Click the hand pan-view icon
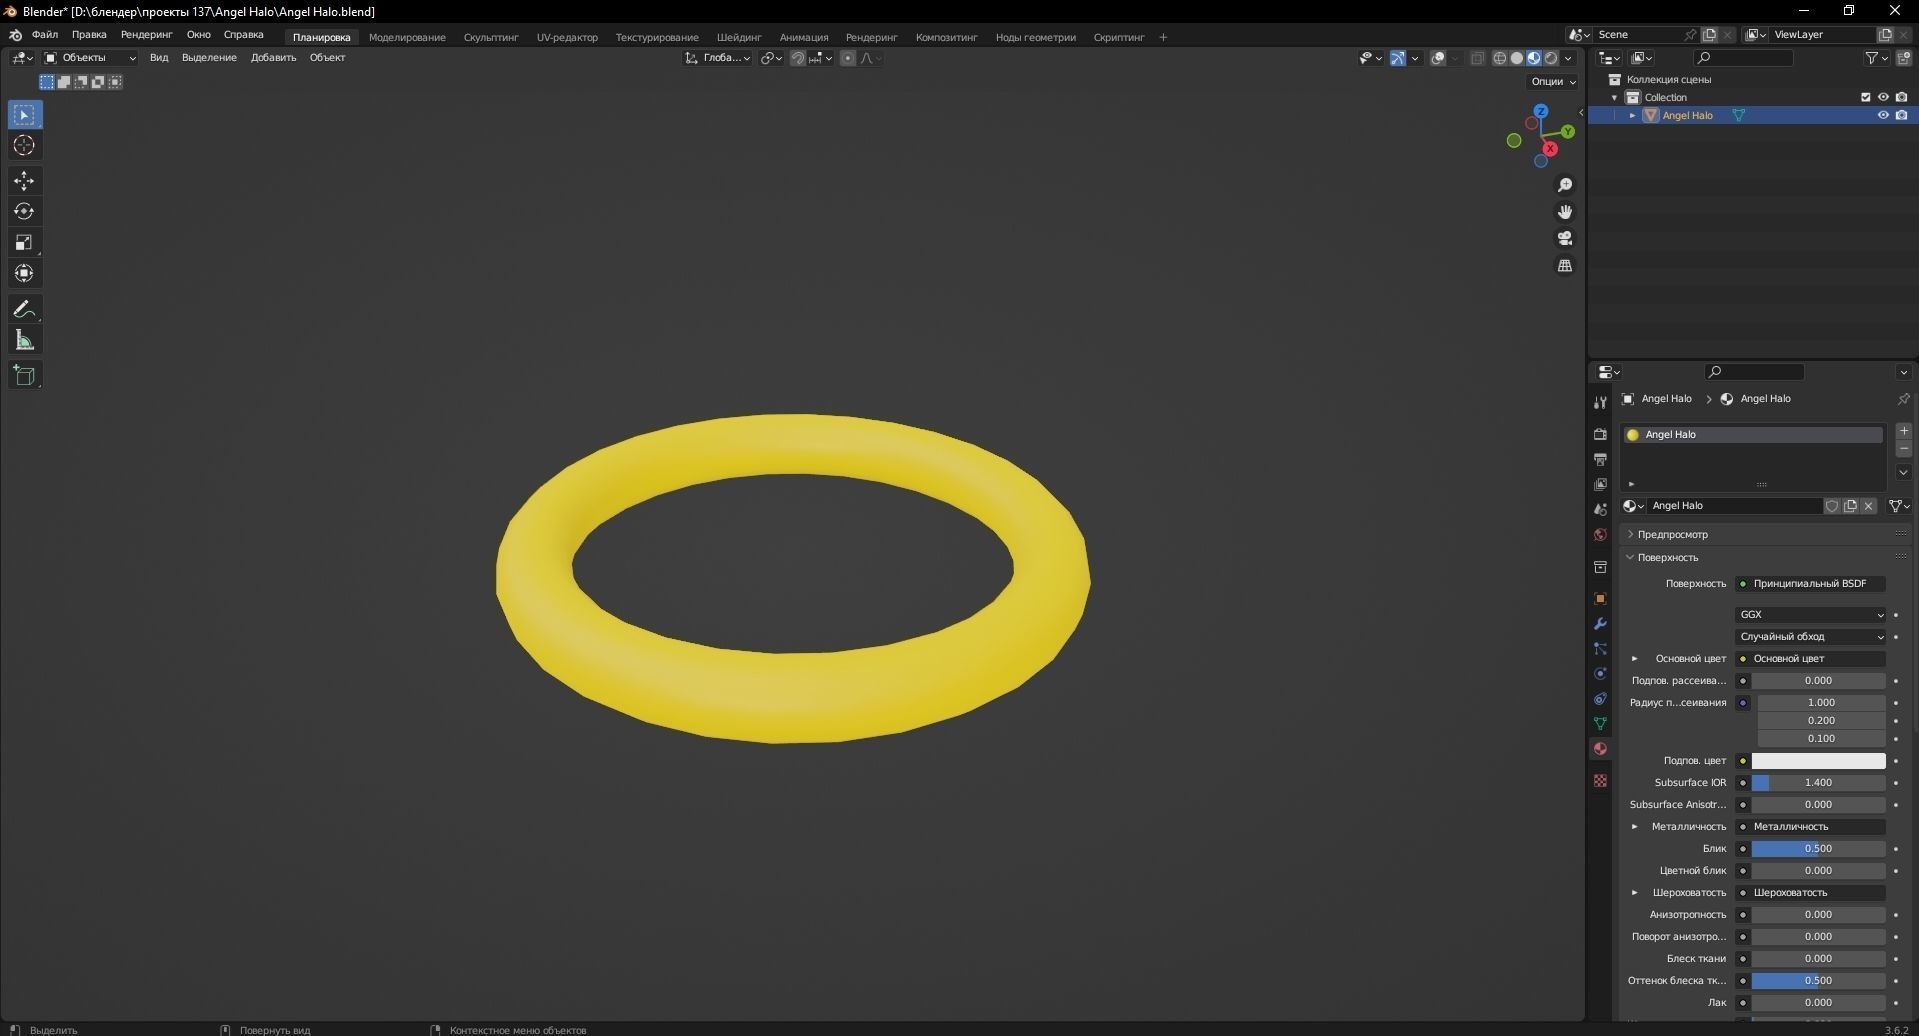Image resolution: width=1919 pixels, height=1036 pixels. click(x=1565, y=212)
